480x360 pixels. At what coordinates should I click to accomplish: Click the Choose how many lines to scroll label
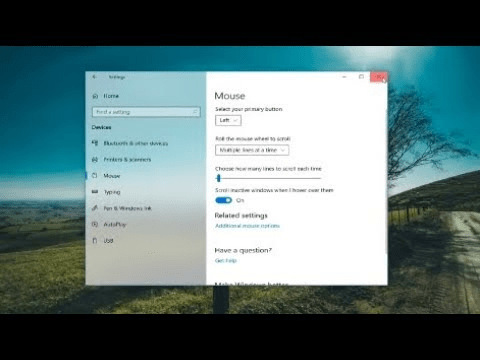268,169
